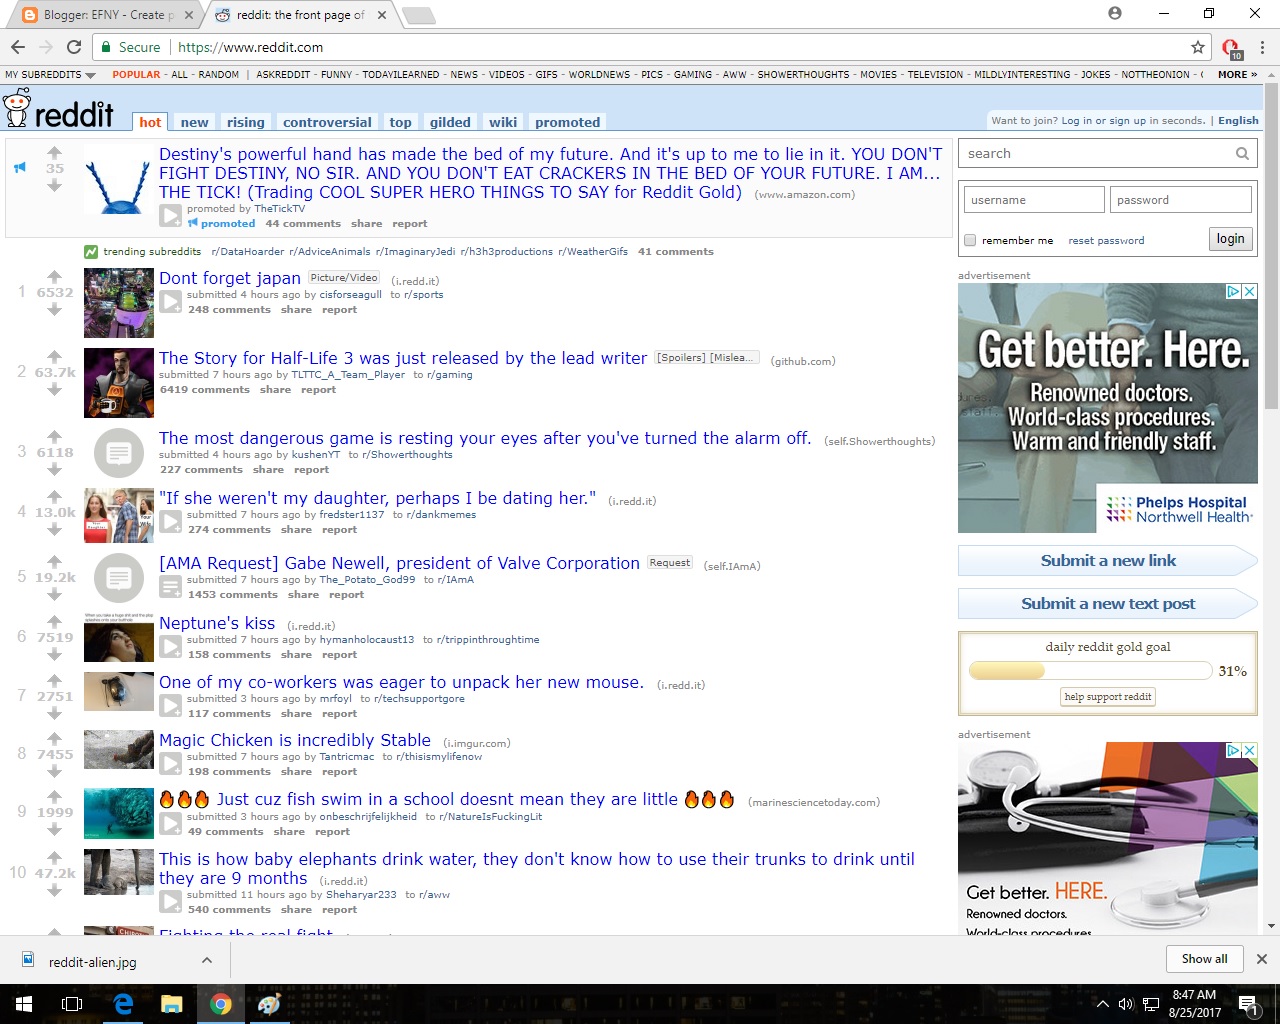Upvote the Gabe Newell AMA Request post
The height and width of the screenshot is (1024, 1280).
[x=55, y=561]
